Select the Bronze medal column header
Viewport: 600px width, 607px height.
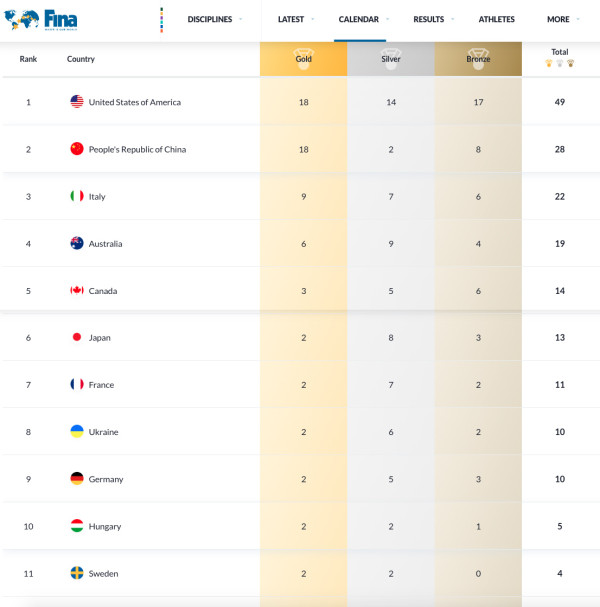478,59
